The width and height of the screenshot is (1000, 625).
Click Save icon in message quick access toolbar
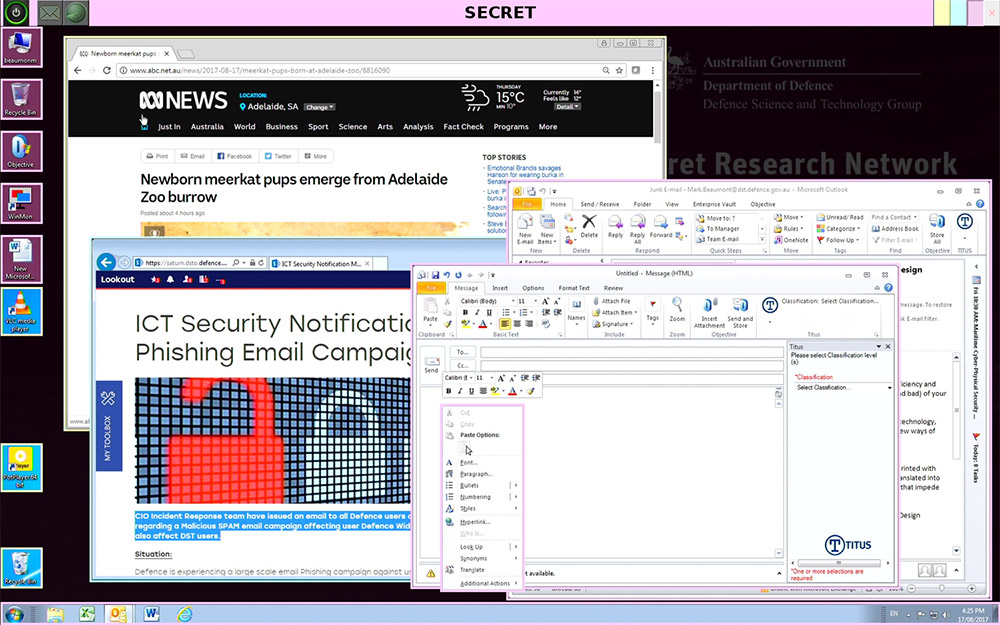[x=435, y=275]
